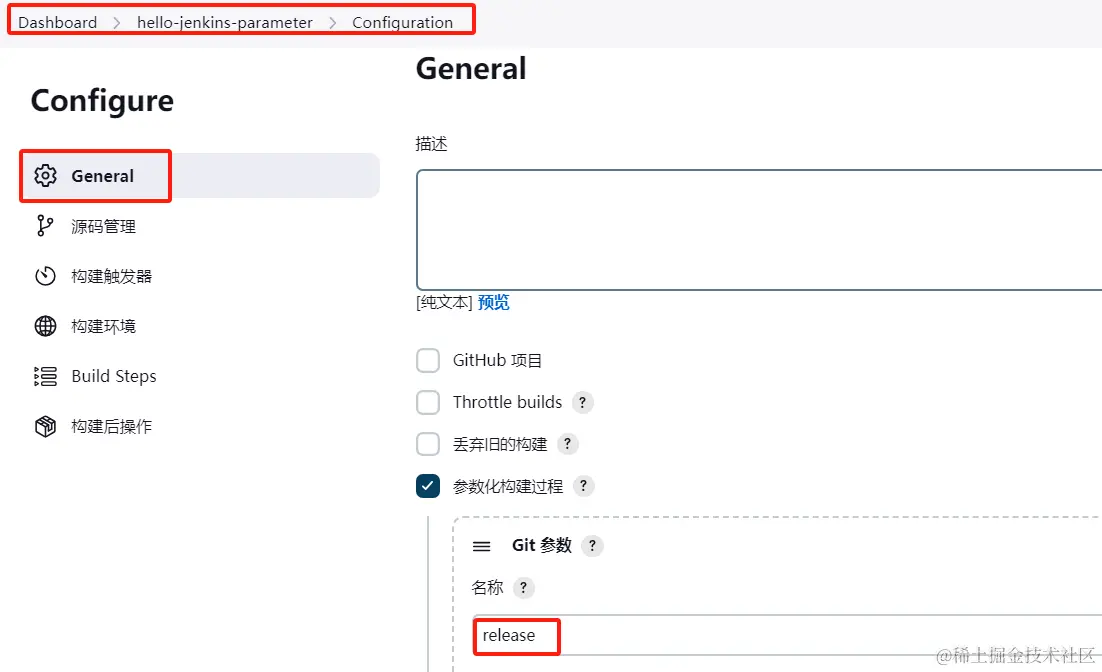
Task: Open help for 丢弃旧的构建
Action: 568,444
